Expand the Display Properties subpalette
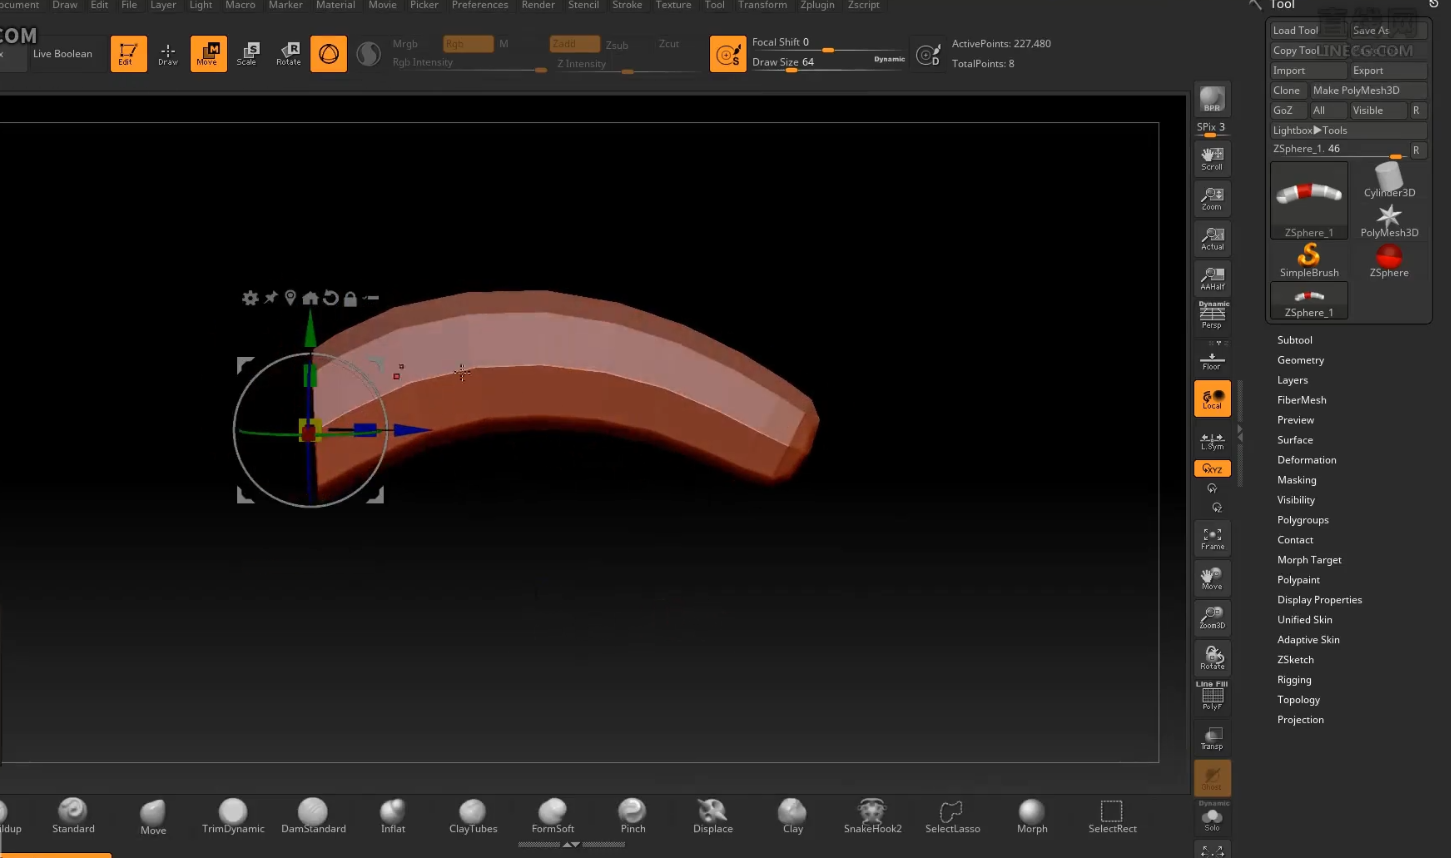This screenshot has width=1451, height=858. pos(1319,600)
